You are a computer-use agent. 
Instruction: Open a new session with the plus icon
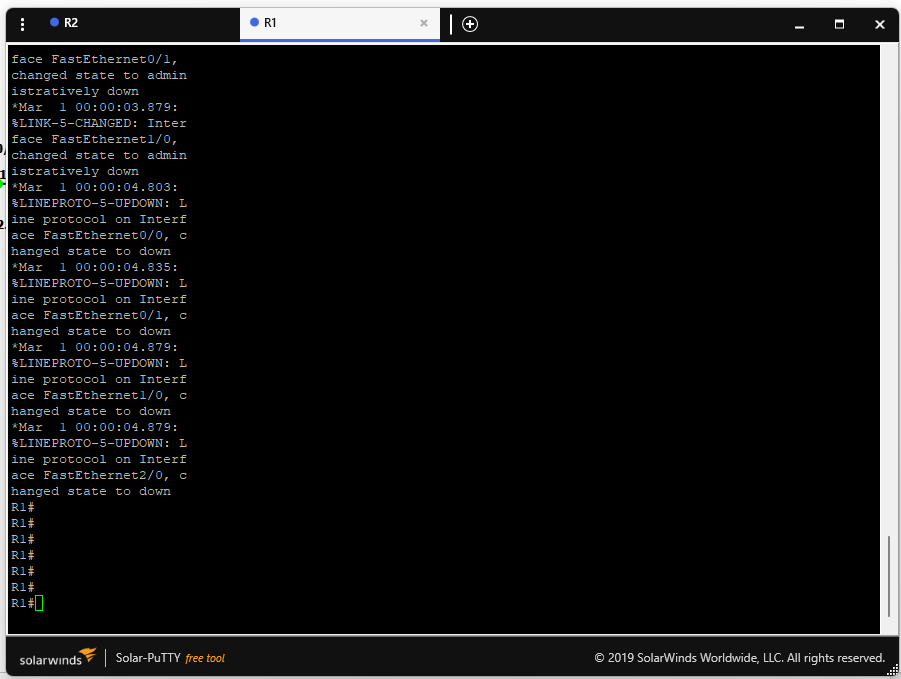coord(470,23)
